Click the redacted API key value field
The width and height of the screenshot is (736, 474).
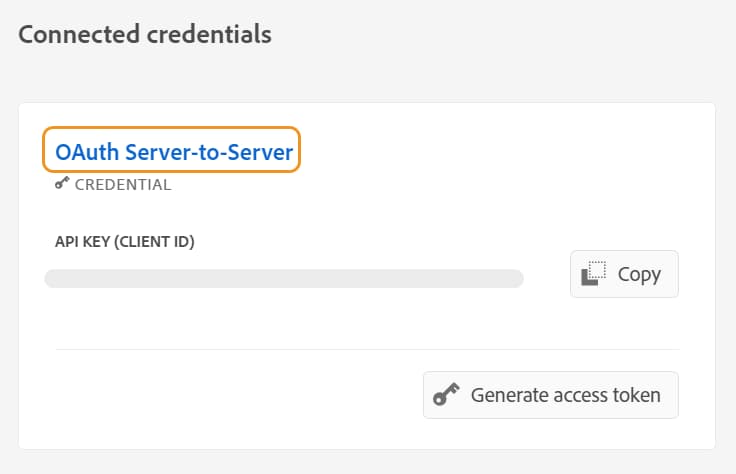pyautogui.click(x=284, y=278)
